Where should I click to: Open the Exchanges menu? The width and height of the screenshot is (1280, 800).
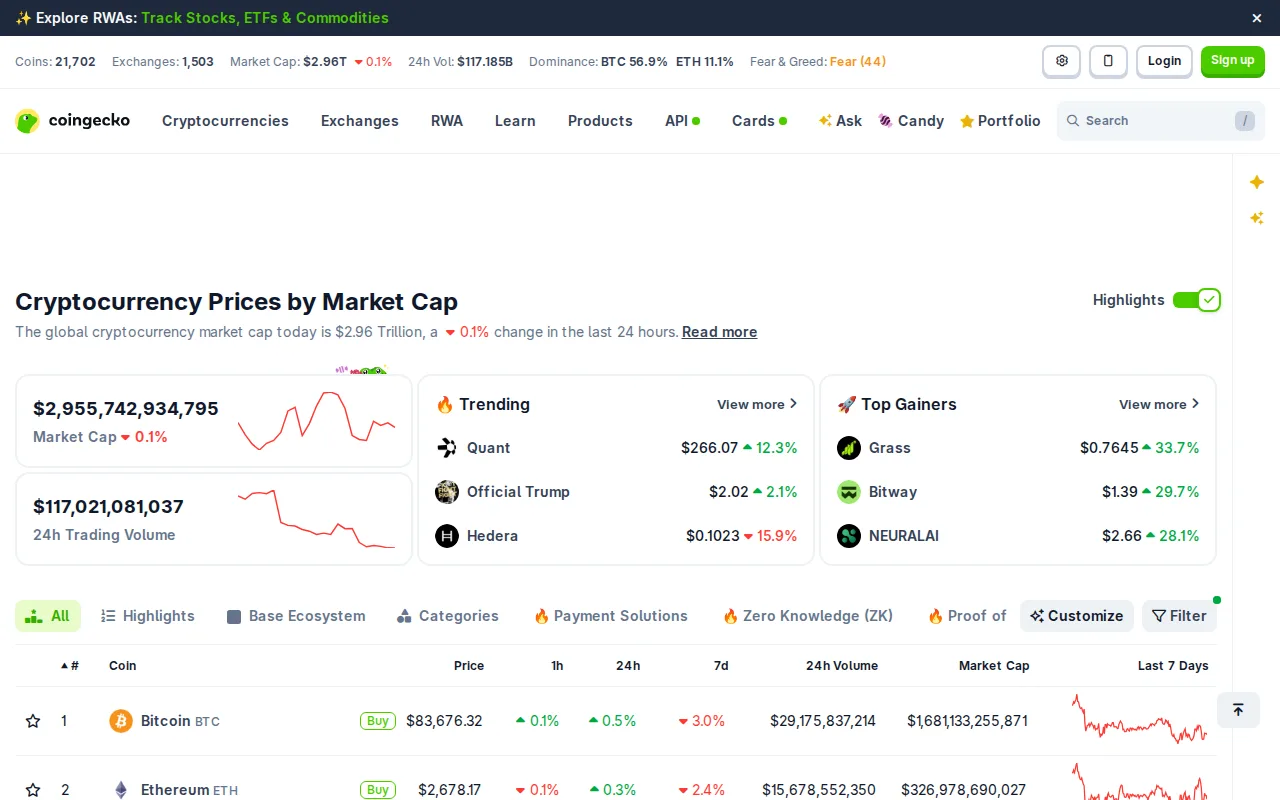click(x=360, y=121)
